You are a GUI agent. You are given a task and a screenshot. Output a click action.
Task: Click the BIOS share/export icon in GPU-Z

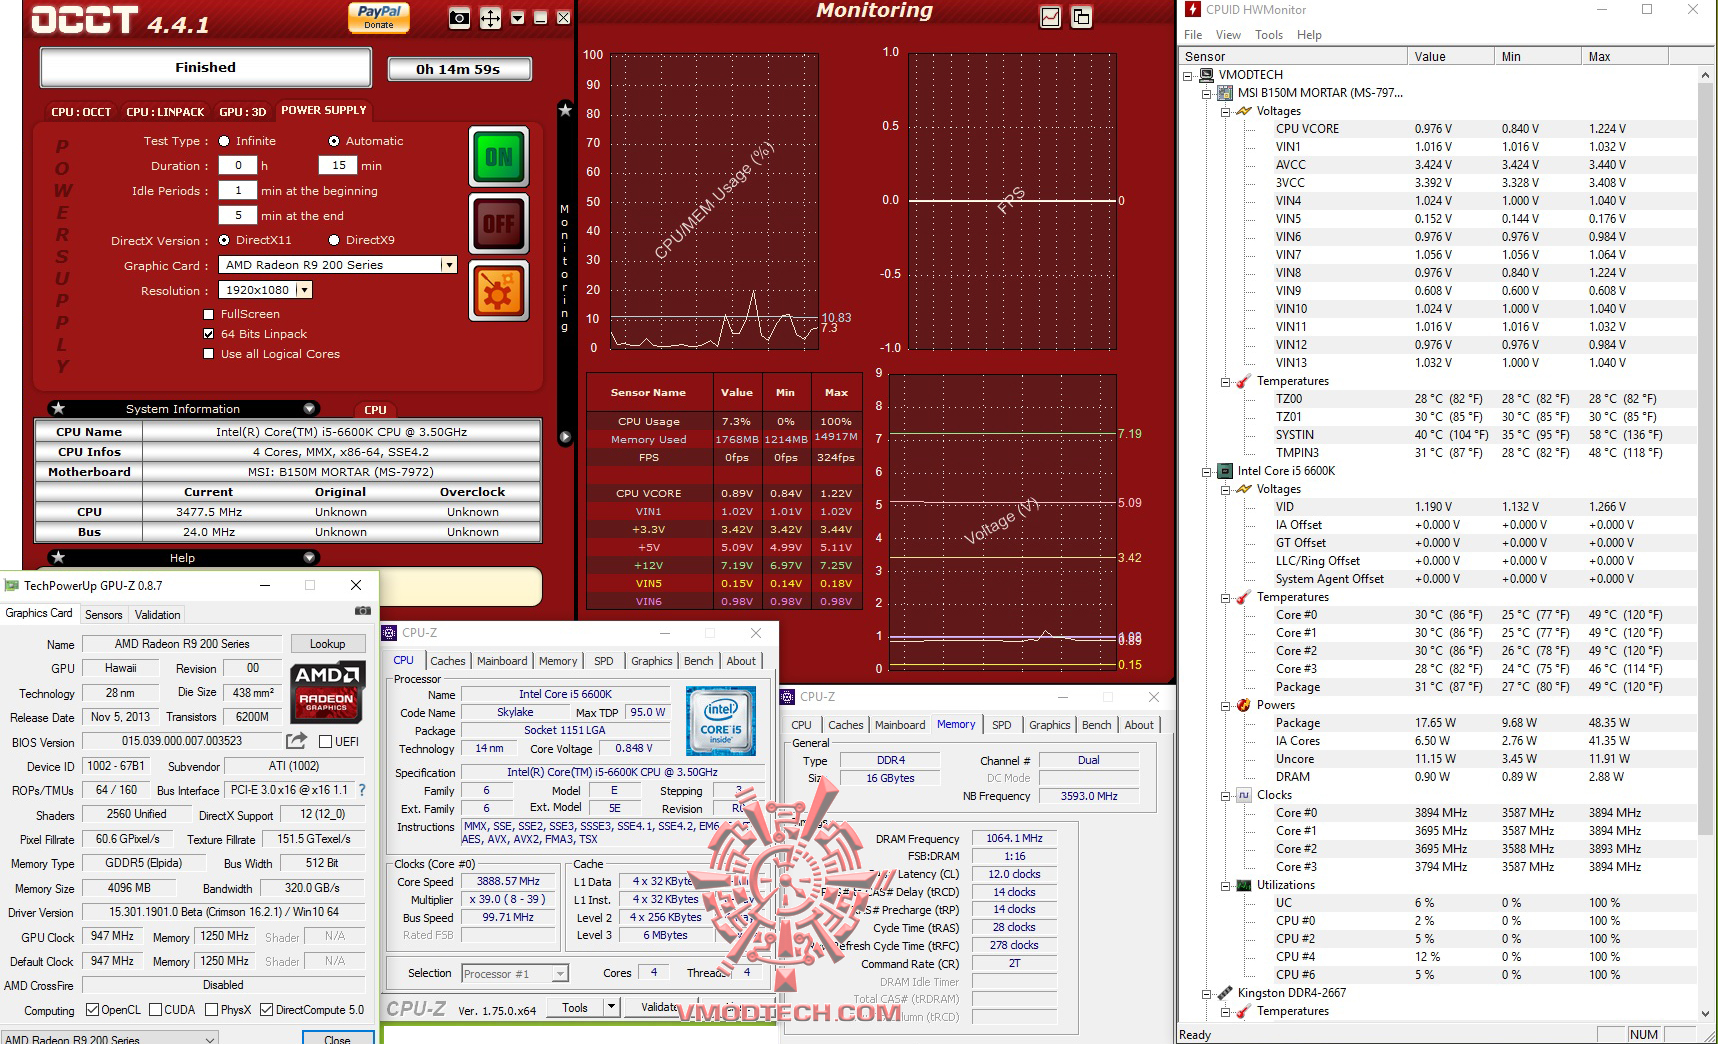(296, 741)
